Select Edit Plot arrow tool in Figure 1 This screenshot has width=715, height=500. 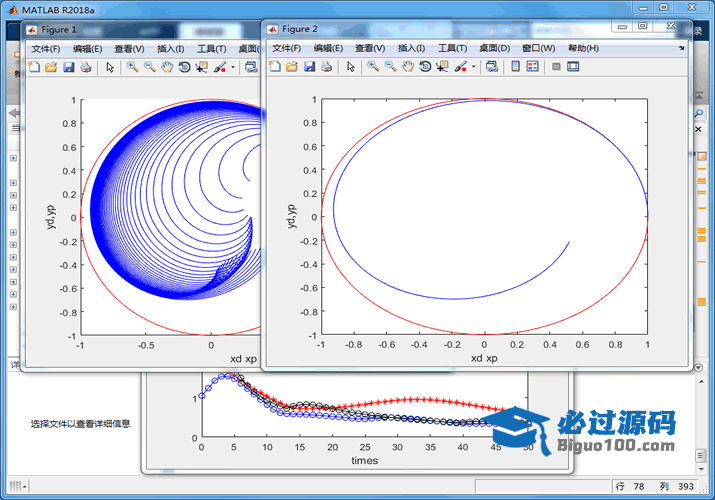110,67
